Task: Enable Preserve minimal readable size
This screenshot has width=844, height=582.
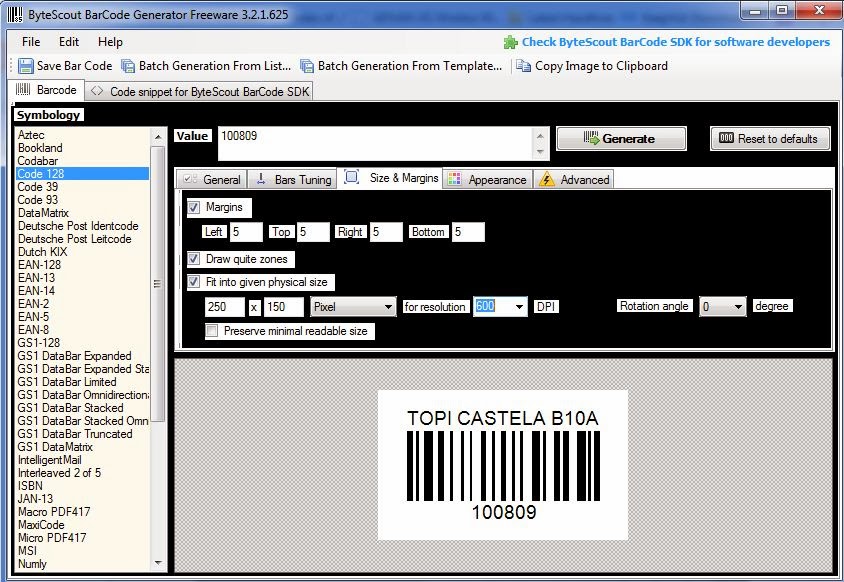Action: (212, 331)
